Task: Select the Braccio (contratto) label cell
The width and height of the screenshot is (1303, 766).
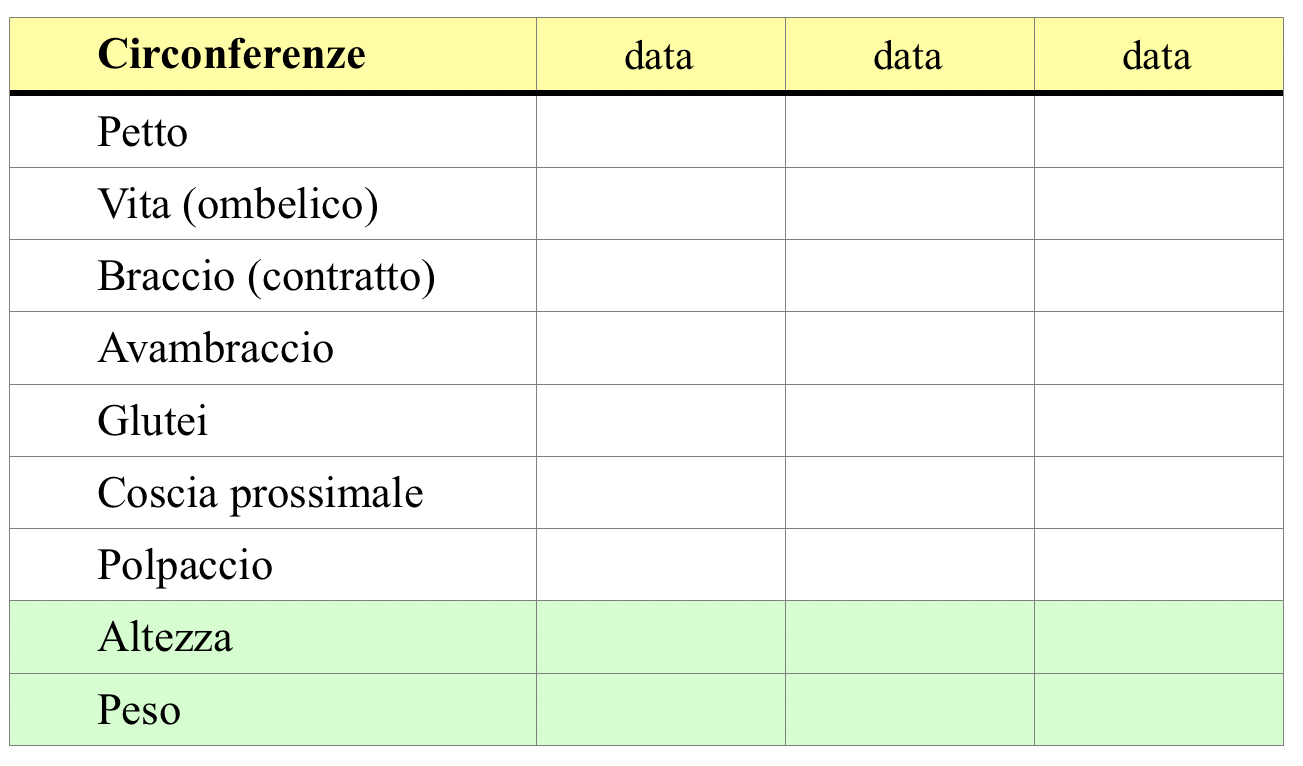Action: pos(266,276)
